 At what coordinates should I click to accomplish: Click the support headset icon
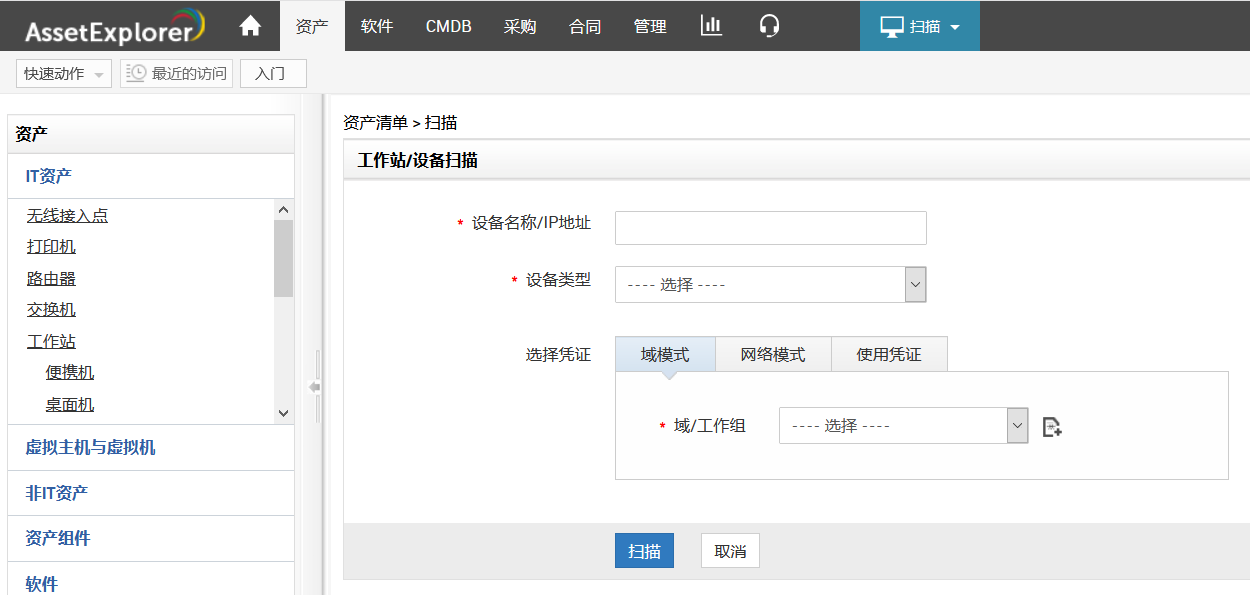pos(769,26)
